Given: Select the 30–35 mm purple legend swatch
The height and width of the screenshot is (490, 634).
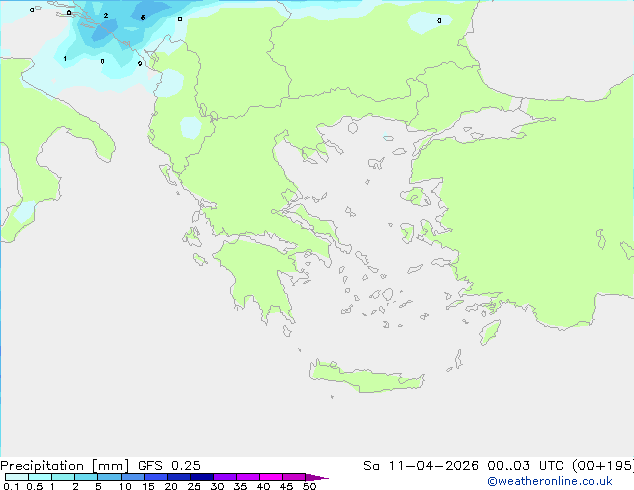Looking at the screenshot, I should [x=224, y=477].
